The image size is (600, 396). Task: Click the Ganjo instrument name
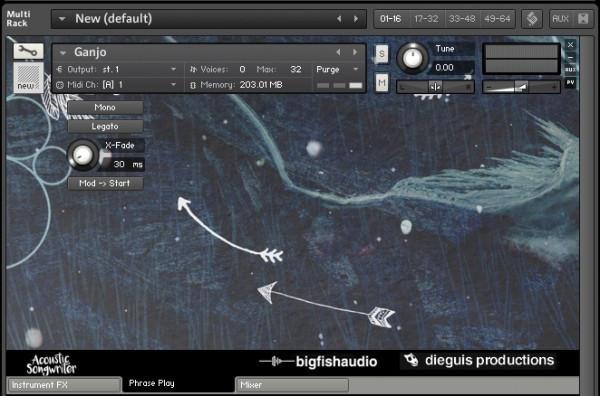90,52
